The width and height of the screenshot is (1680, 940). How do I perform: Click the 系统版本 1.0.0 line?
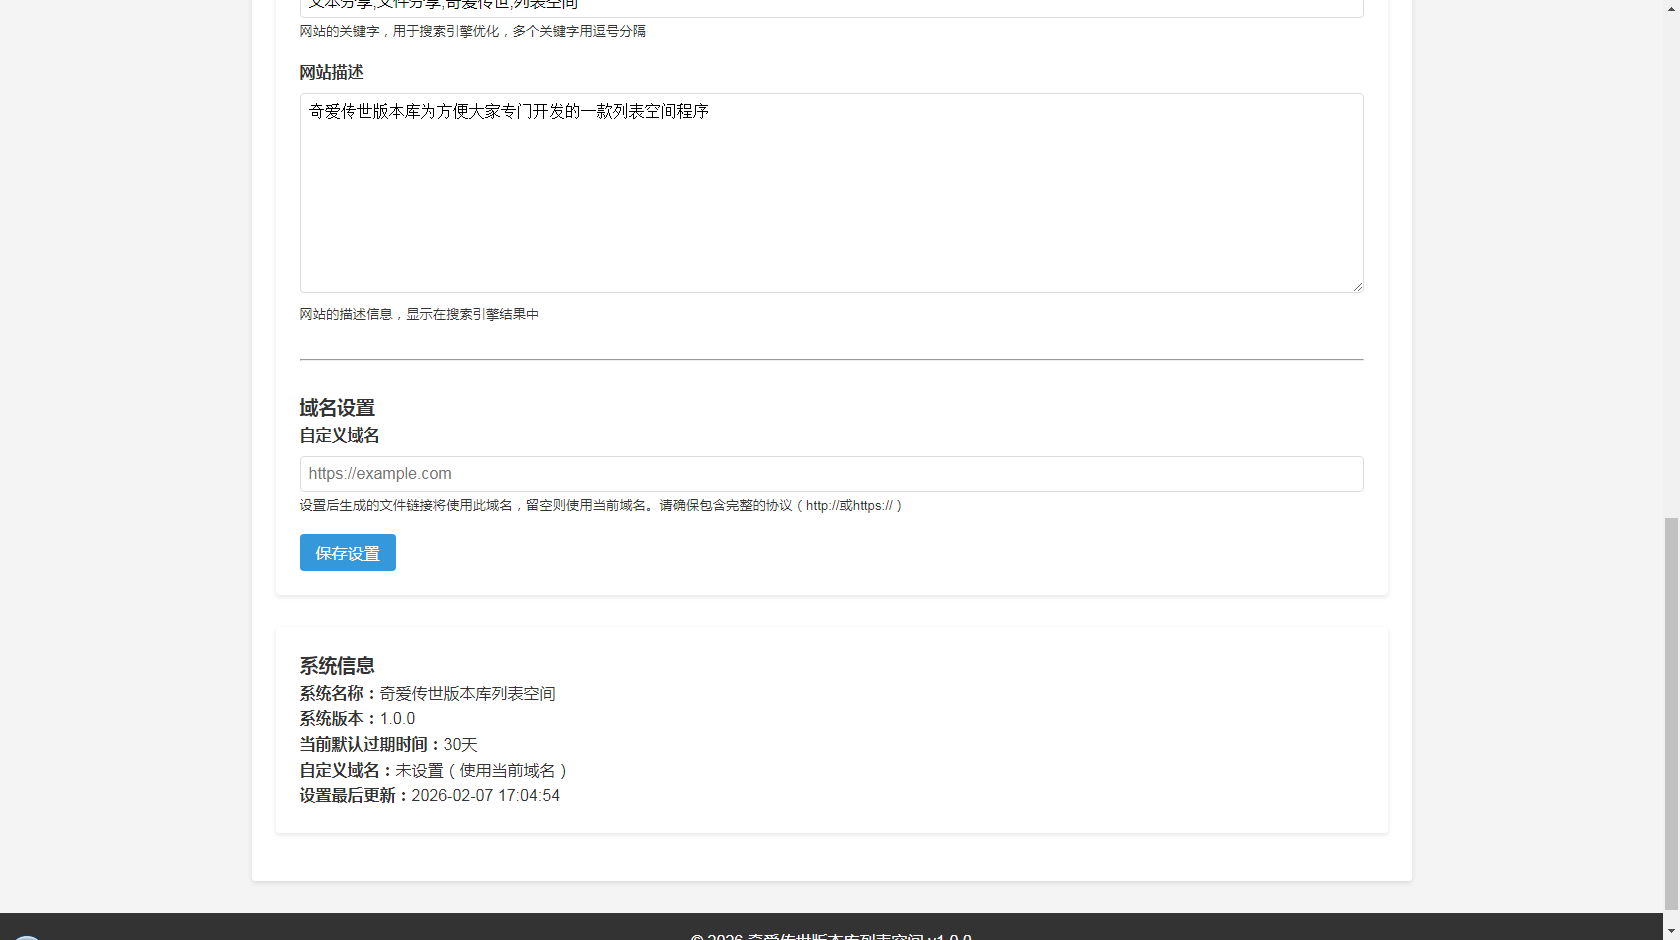tap(357, 719)
